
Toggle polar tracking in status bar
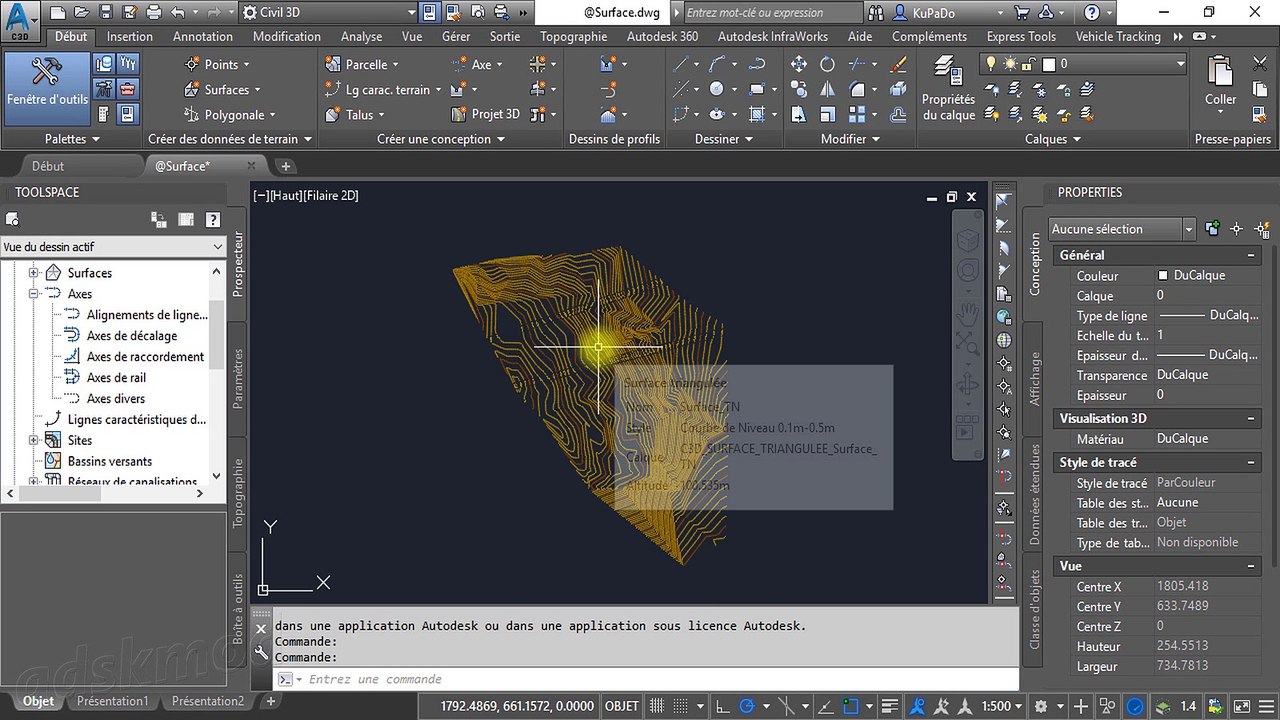tap(747, 706)
